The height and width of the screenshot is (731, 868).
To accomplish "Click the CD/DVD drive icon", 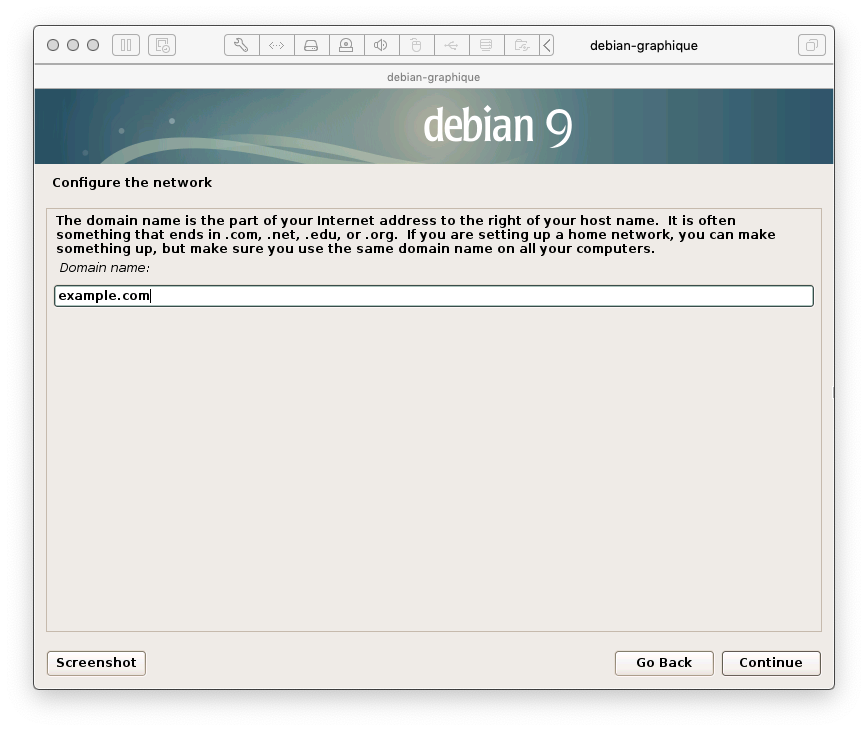I will tap(347, 45).
